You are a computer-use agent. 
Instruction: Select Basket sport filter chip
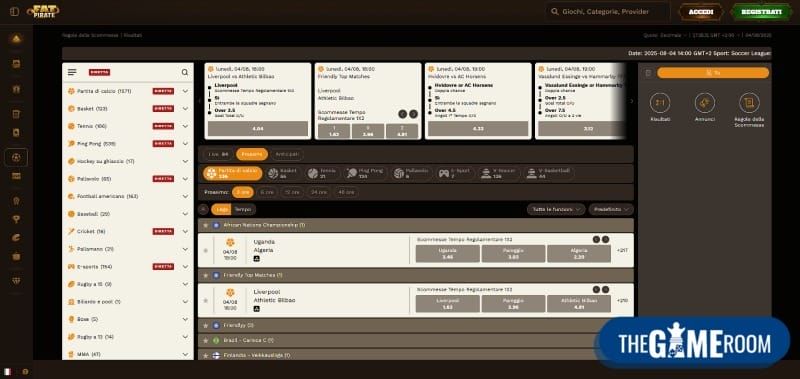(x=285, y=173)
